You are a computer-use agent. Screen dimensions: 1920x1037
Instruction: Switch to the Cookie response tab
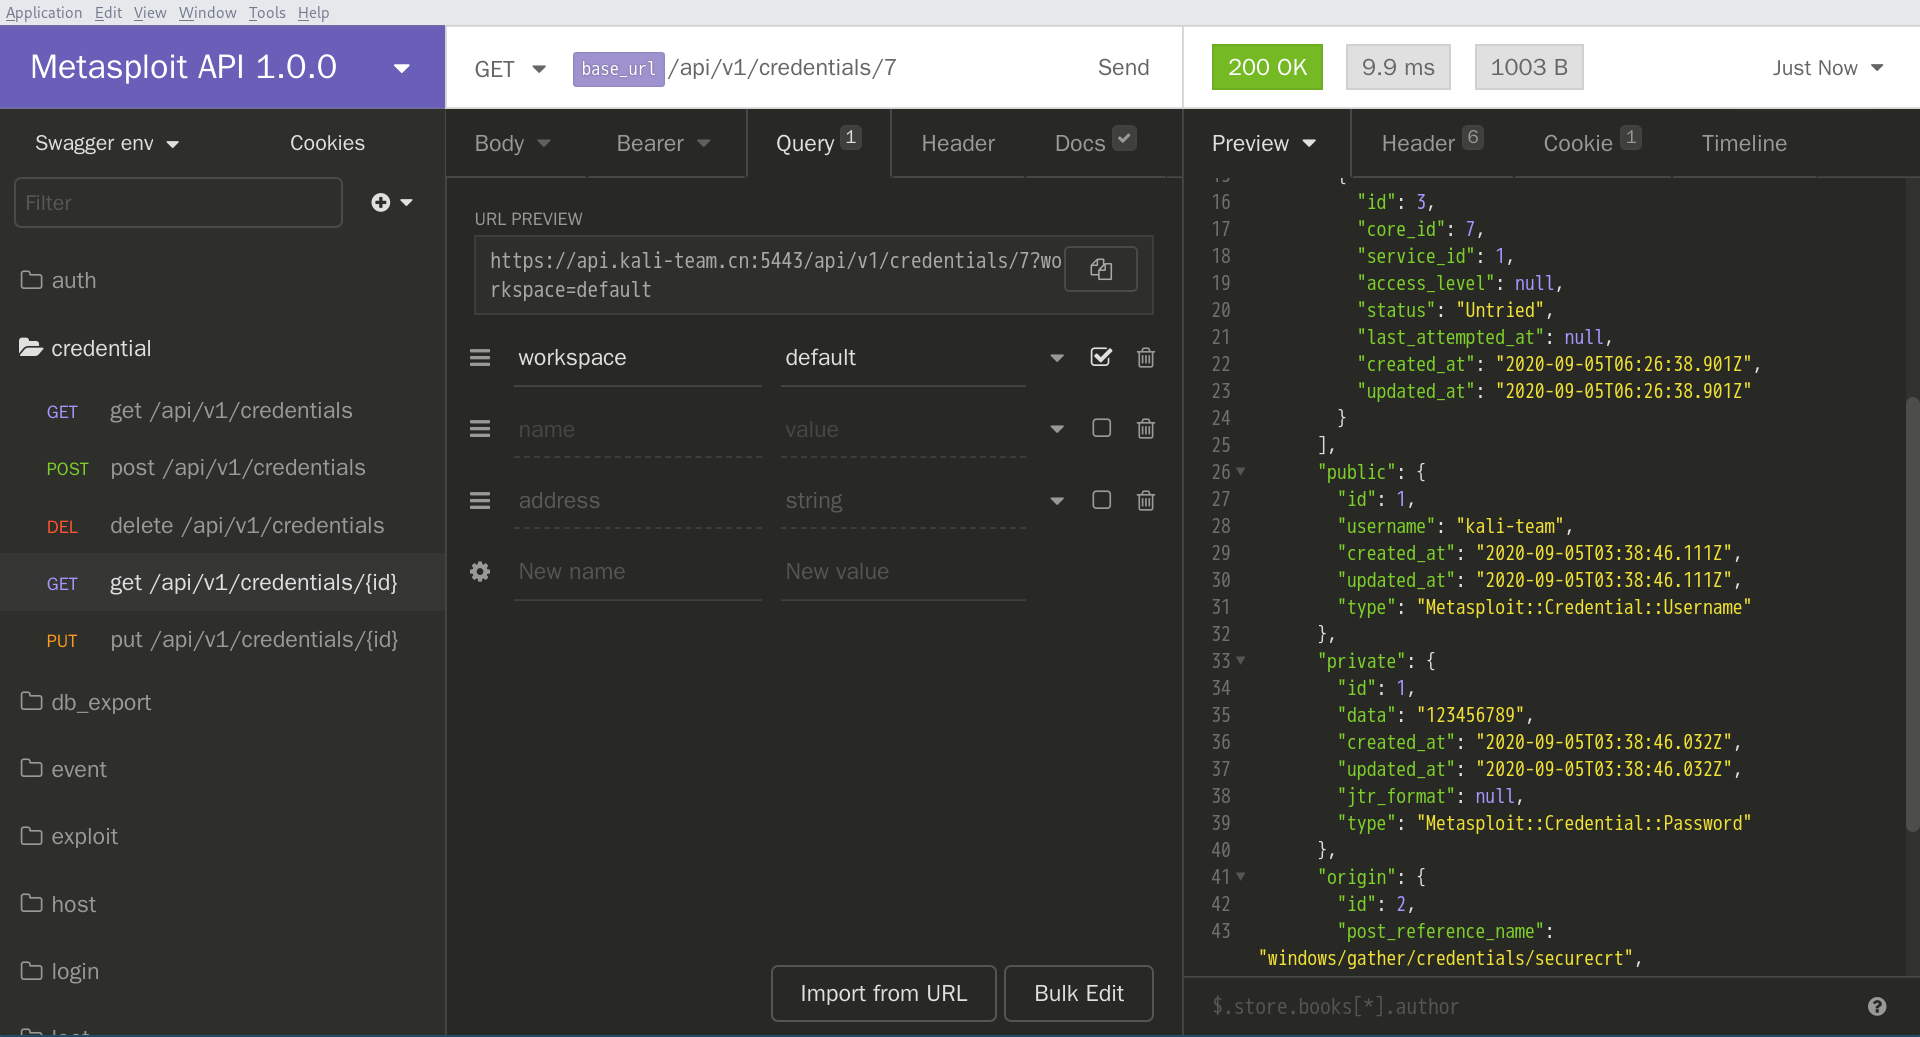1591,143
